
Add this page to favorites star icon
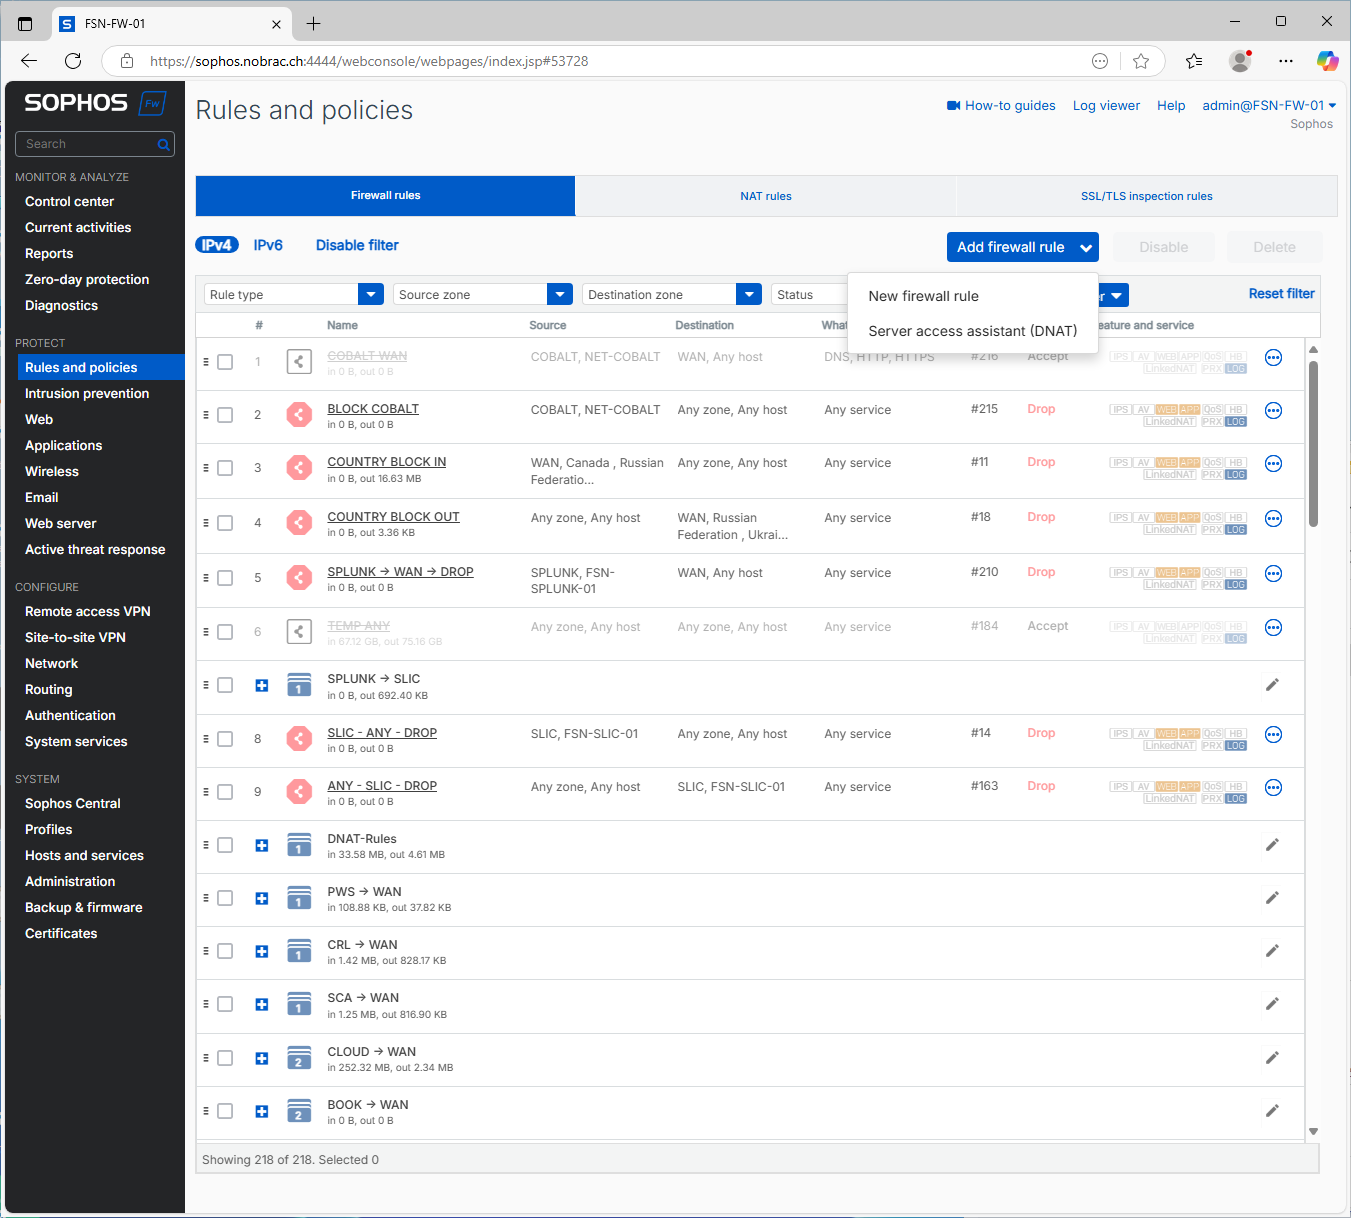(x=1141, y=61)
